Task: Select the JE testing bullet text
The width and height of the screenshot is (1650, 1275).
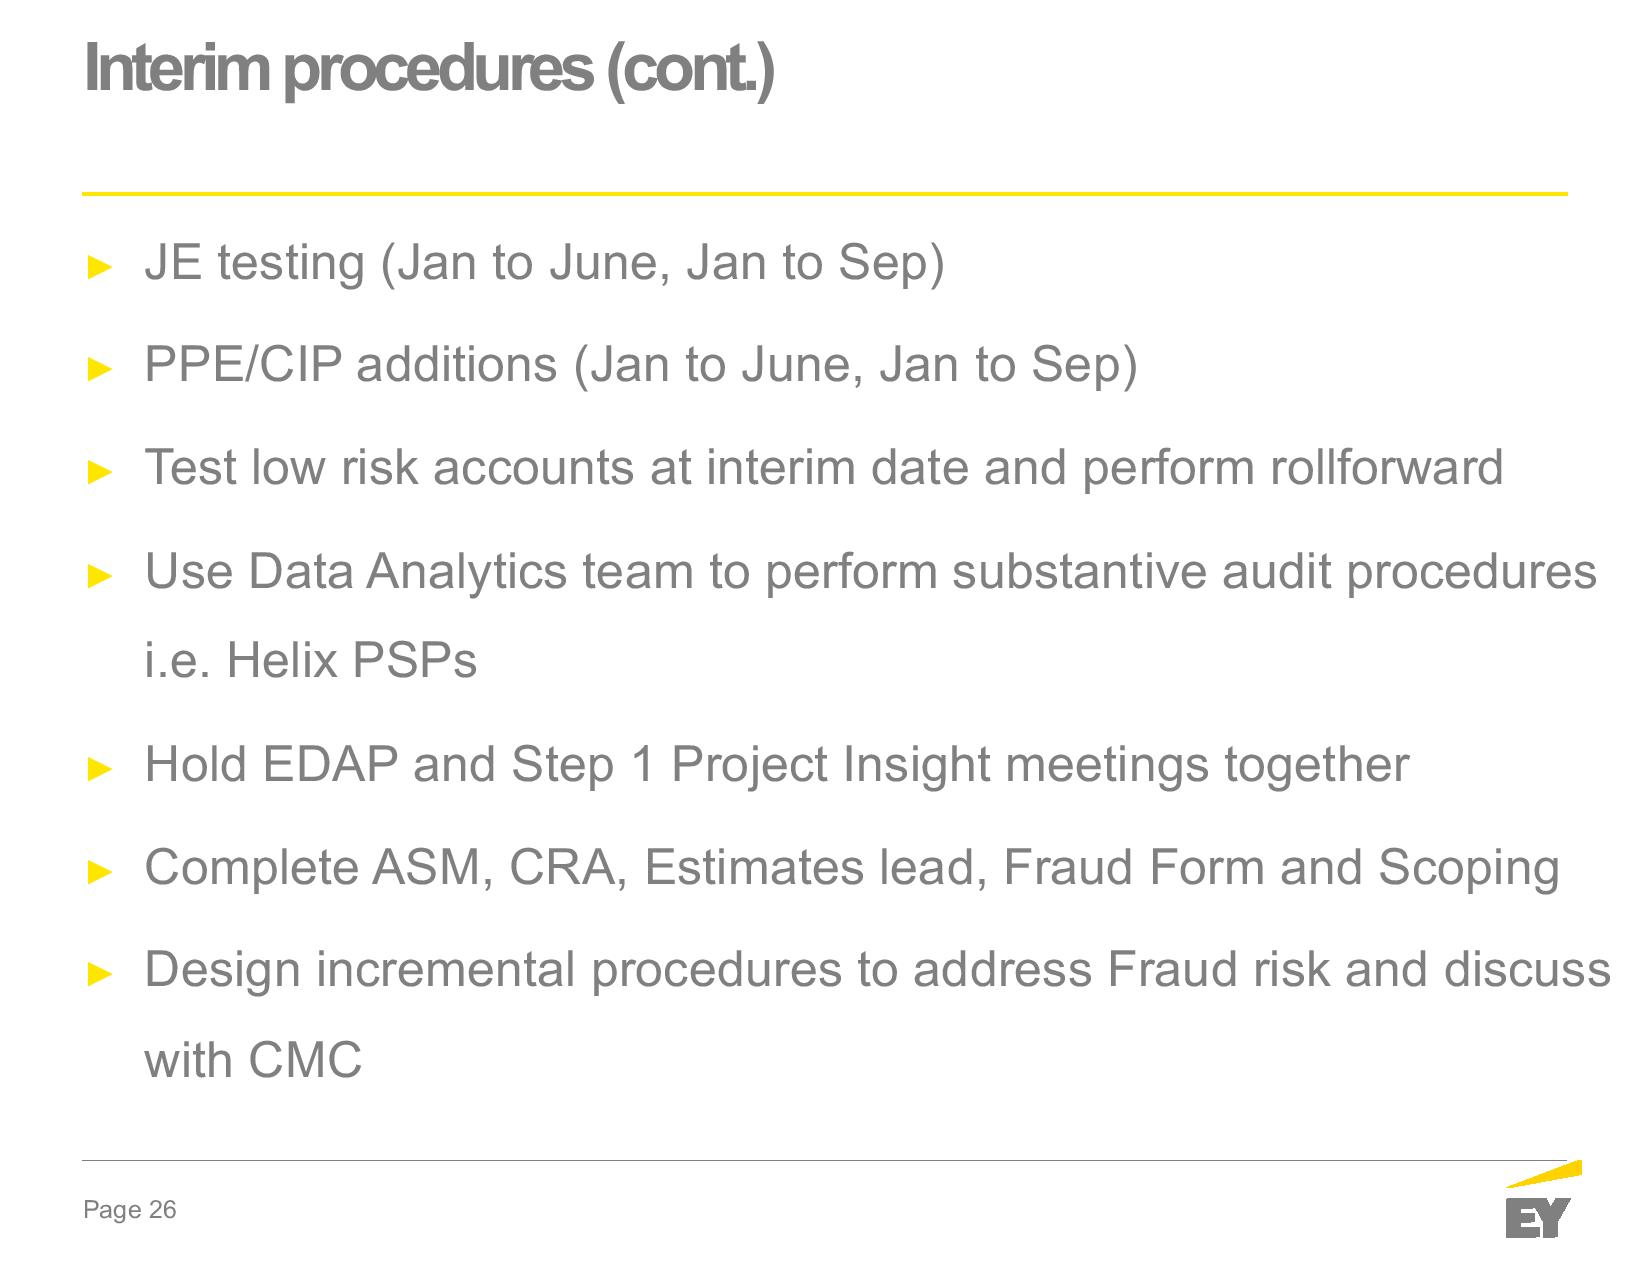Action: 544,263
